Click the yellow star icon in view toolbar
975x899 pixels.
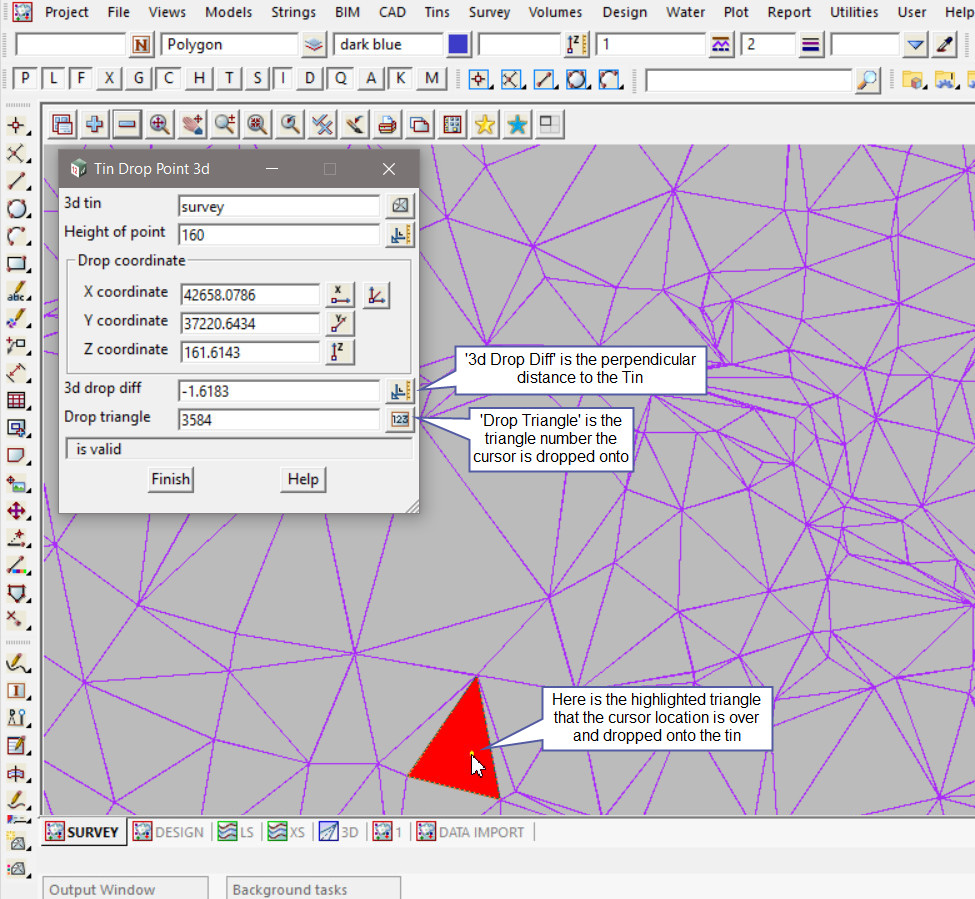point(484,125)
